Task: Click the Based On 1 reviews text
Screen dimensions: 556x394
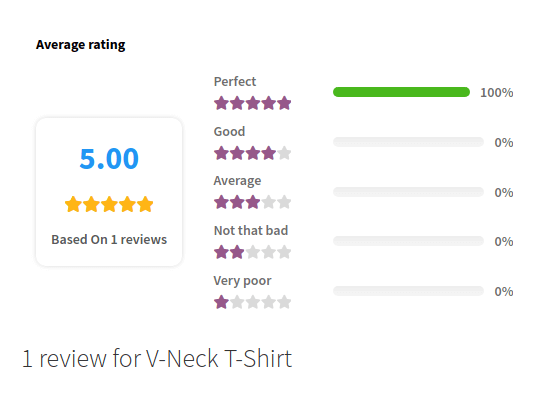Action: click(x=109, y=240)
